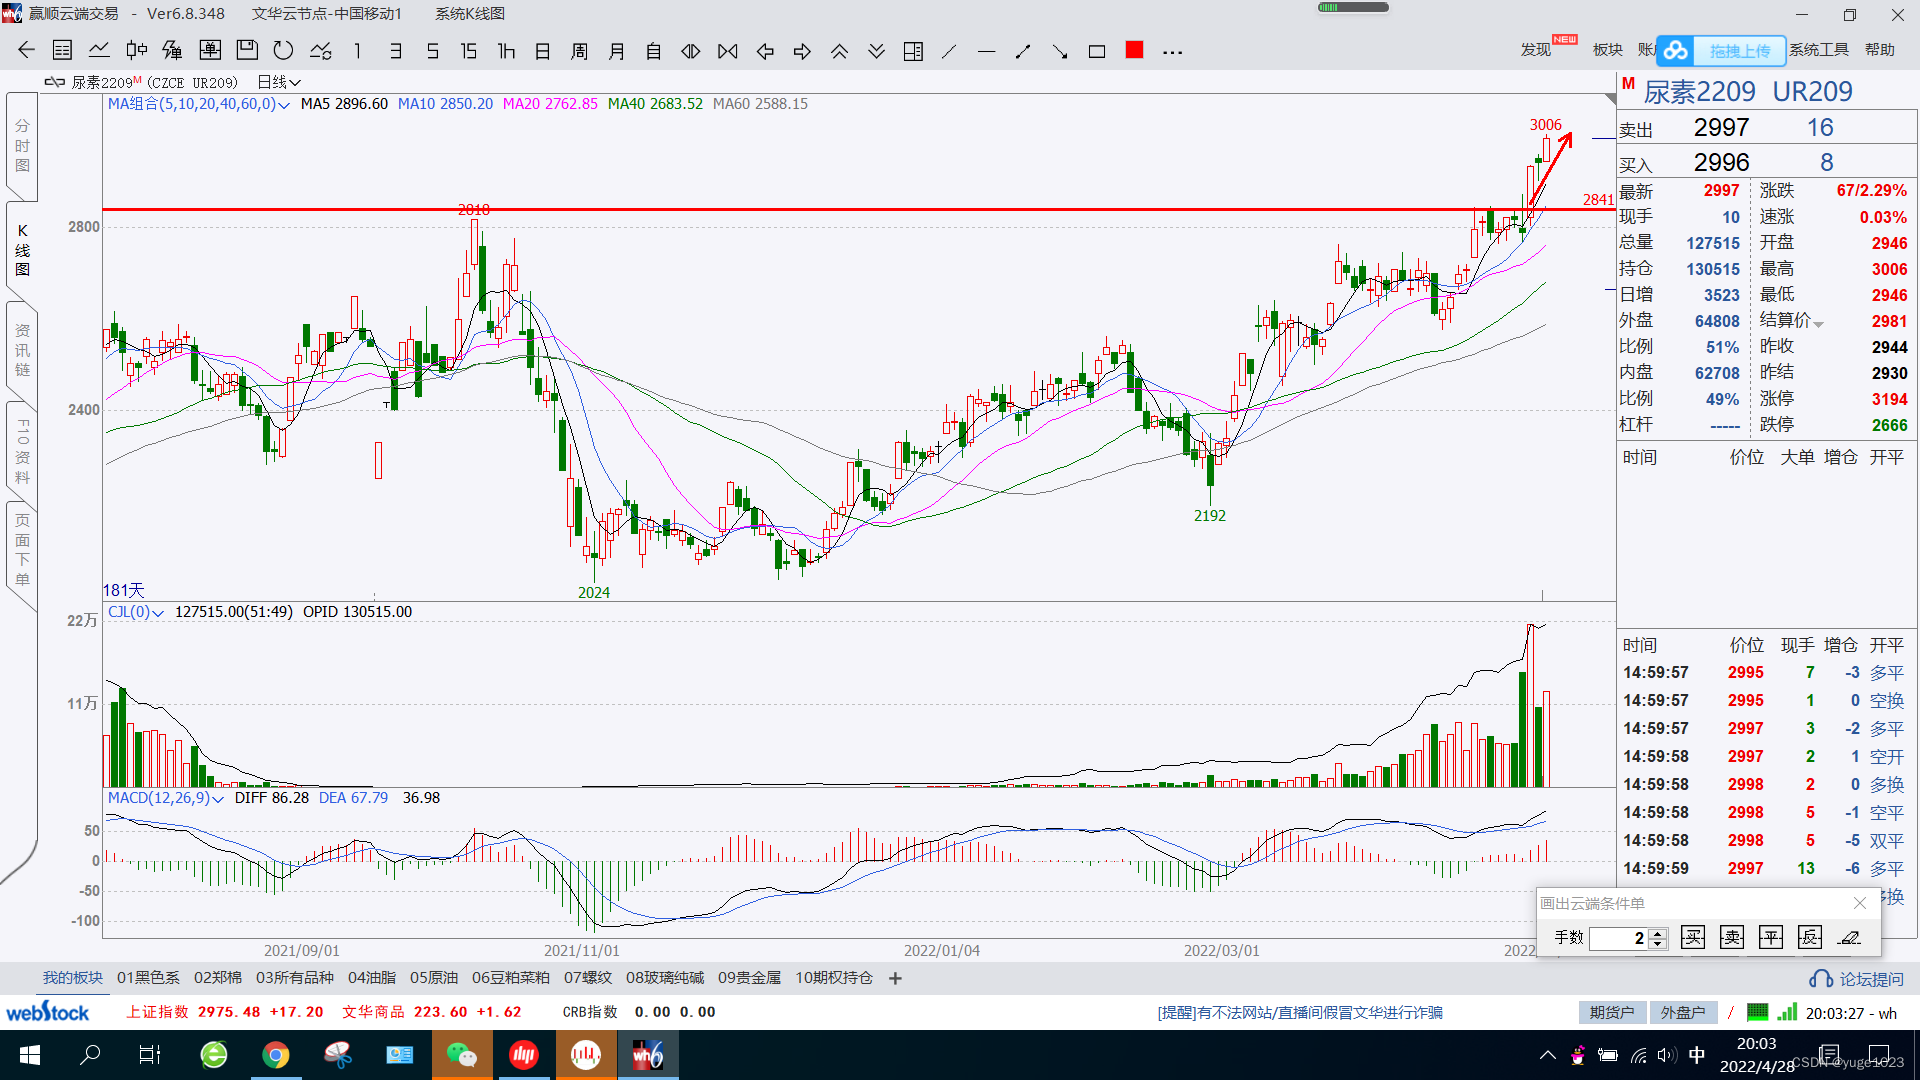1920x1080 pixels.
Task: Select the monthly 月 period icon
Action: click(617, 51)
